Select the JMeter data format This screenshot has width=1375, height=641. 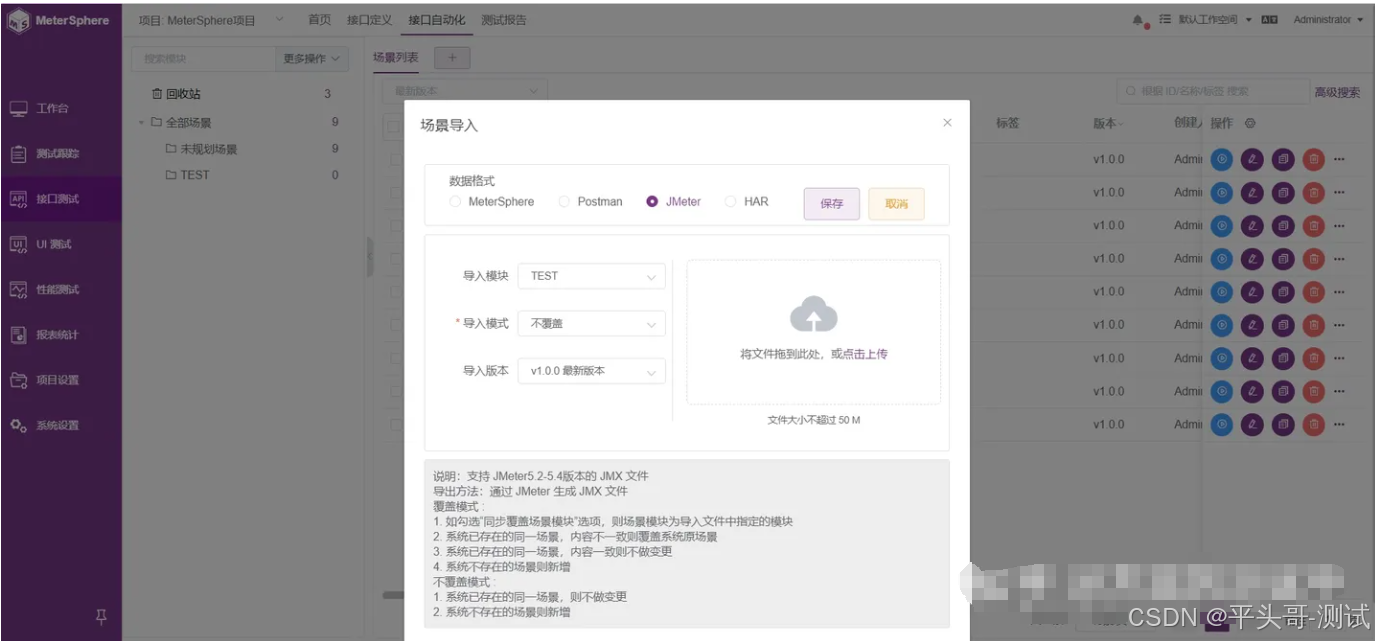tap(674, 202)
